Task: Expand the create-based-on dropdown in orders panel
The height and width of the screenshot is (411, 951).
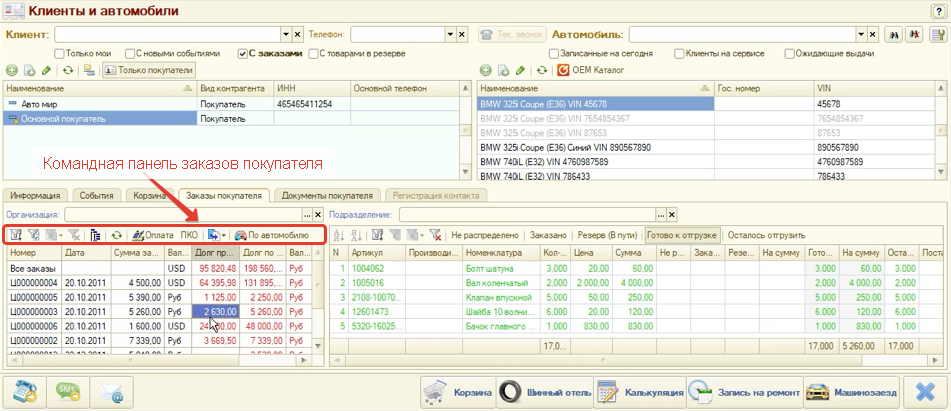Action: 224,235
